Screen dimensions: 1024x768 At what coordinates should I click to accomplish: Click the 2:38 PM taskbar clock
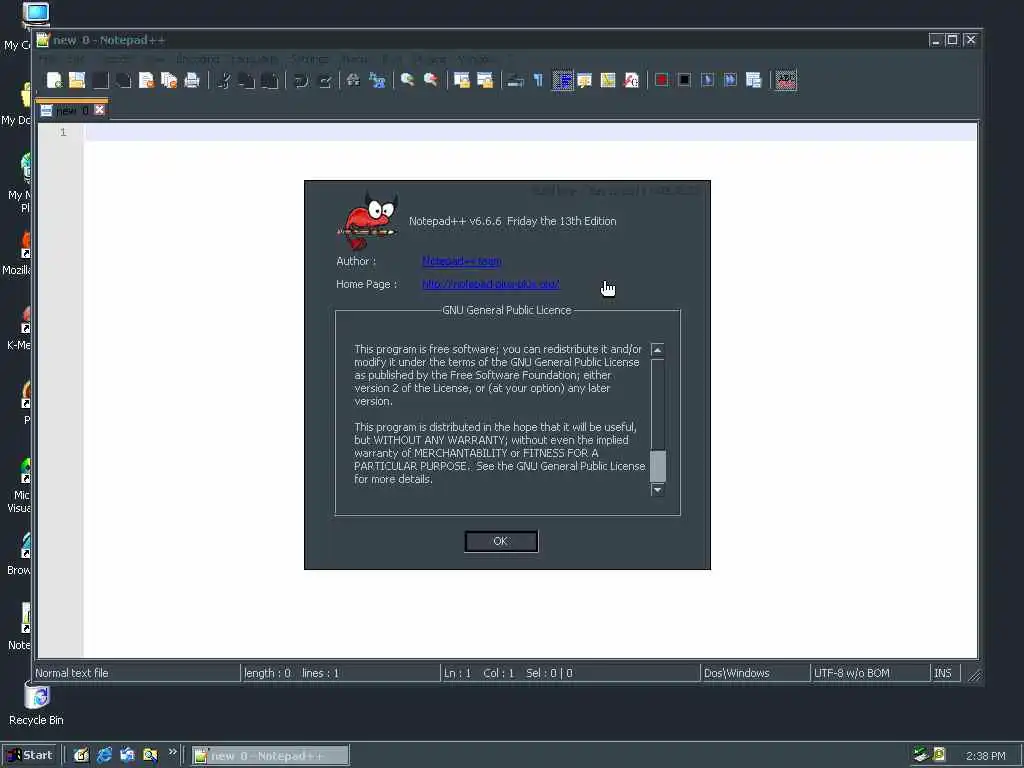(x=985, y=756)
